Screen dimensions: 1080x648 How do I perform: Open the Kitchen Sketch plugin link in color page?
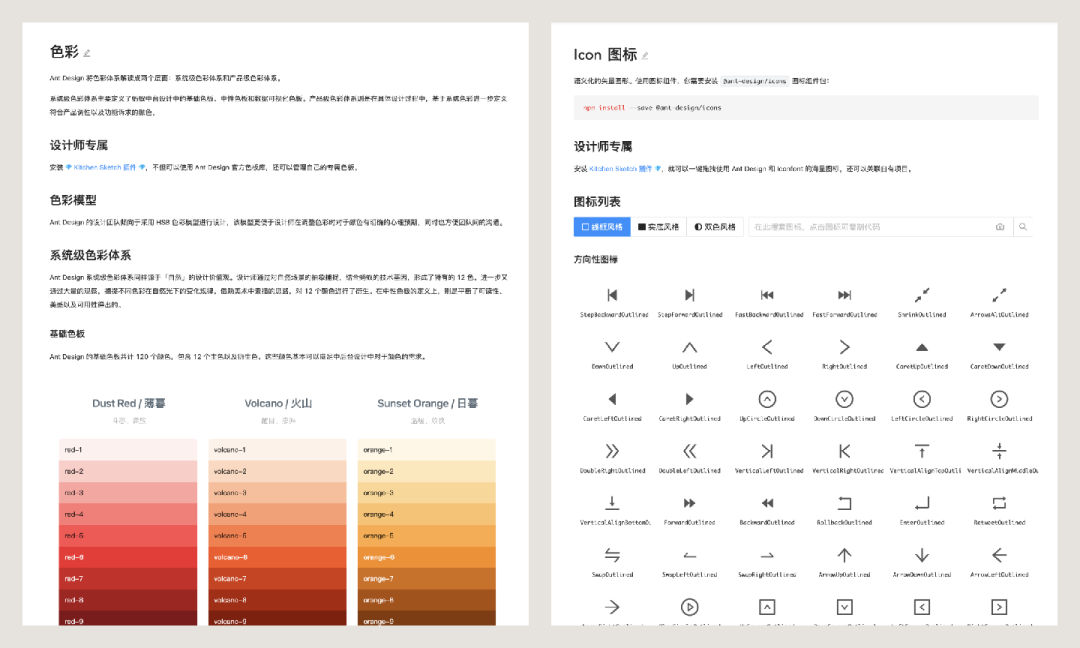tap(105, 167)
